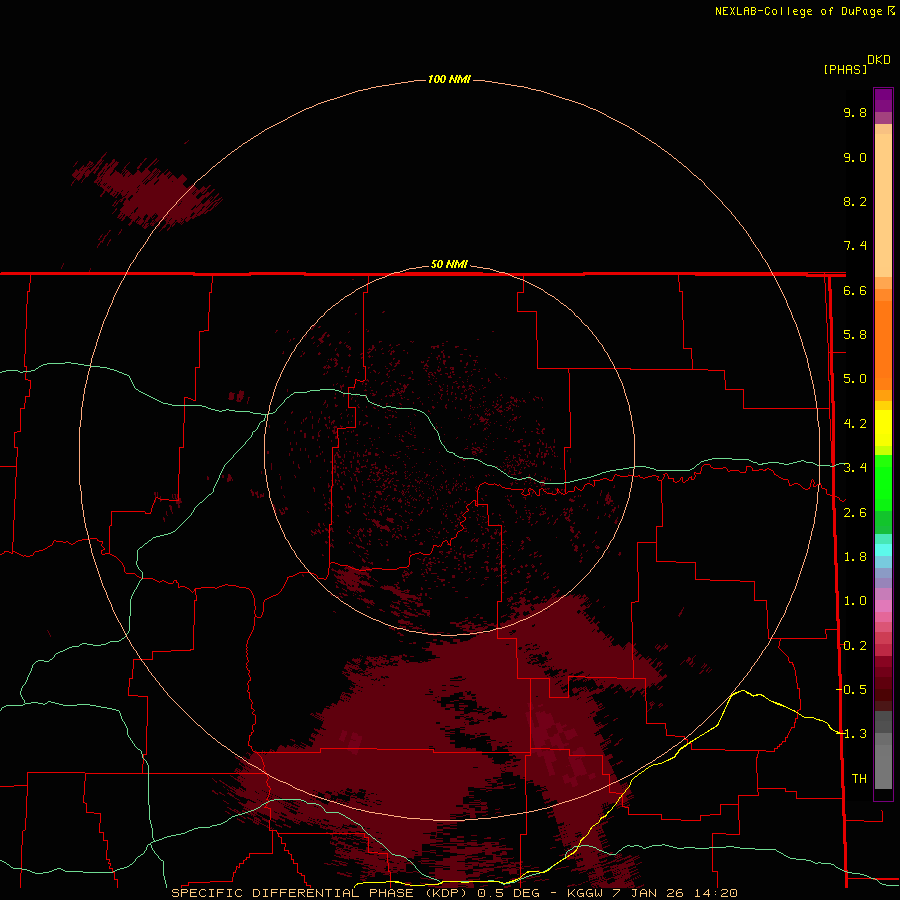900x900 pixels.
Task: Click the 5.0 value on the color scale
Action: tap(855, 379)
